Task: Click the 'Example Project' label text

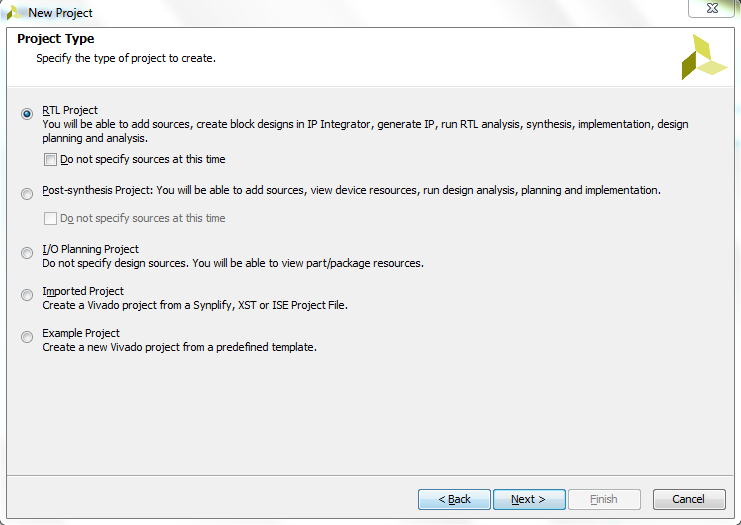Action: (x=81, y=333)
